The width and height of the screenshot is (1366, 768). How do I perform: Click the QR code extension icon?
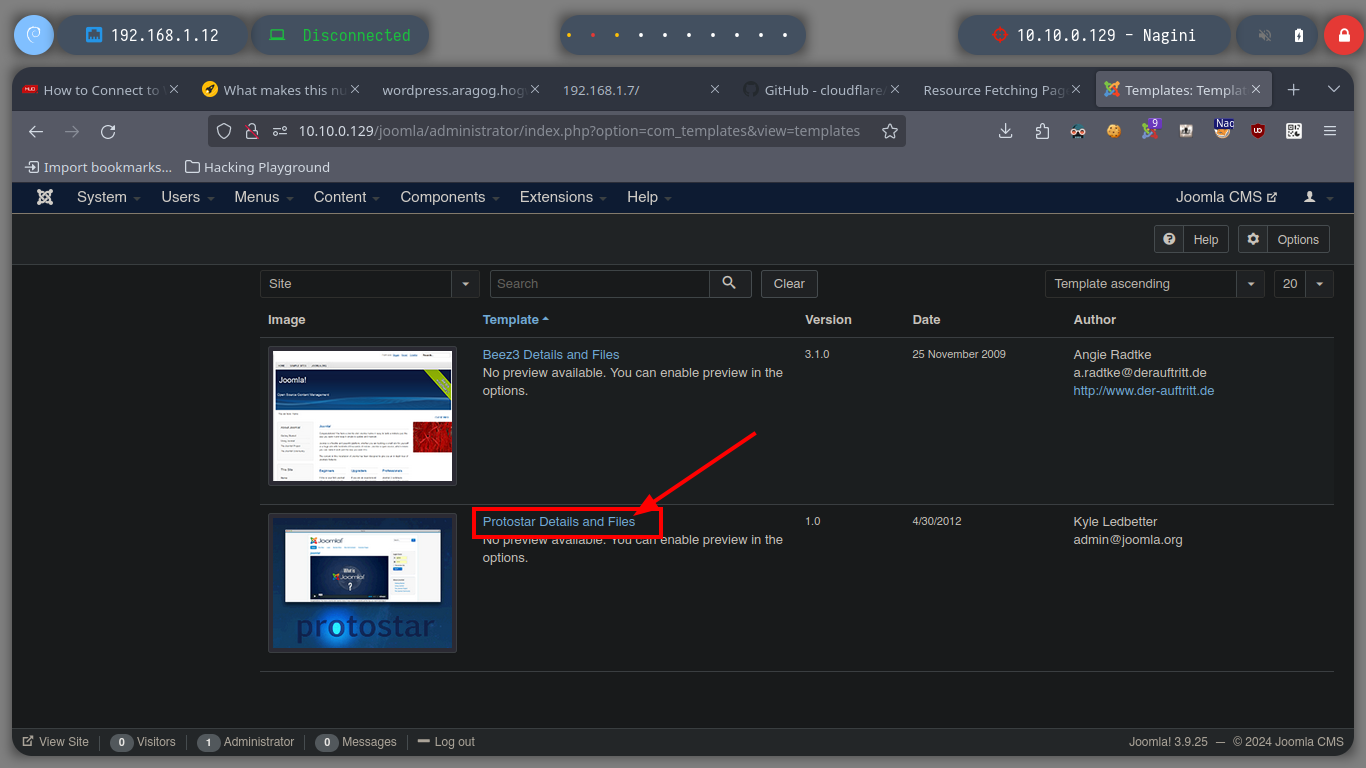point(1294,131)
